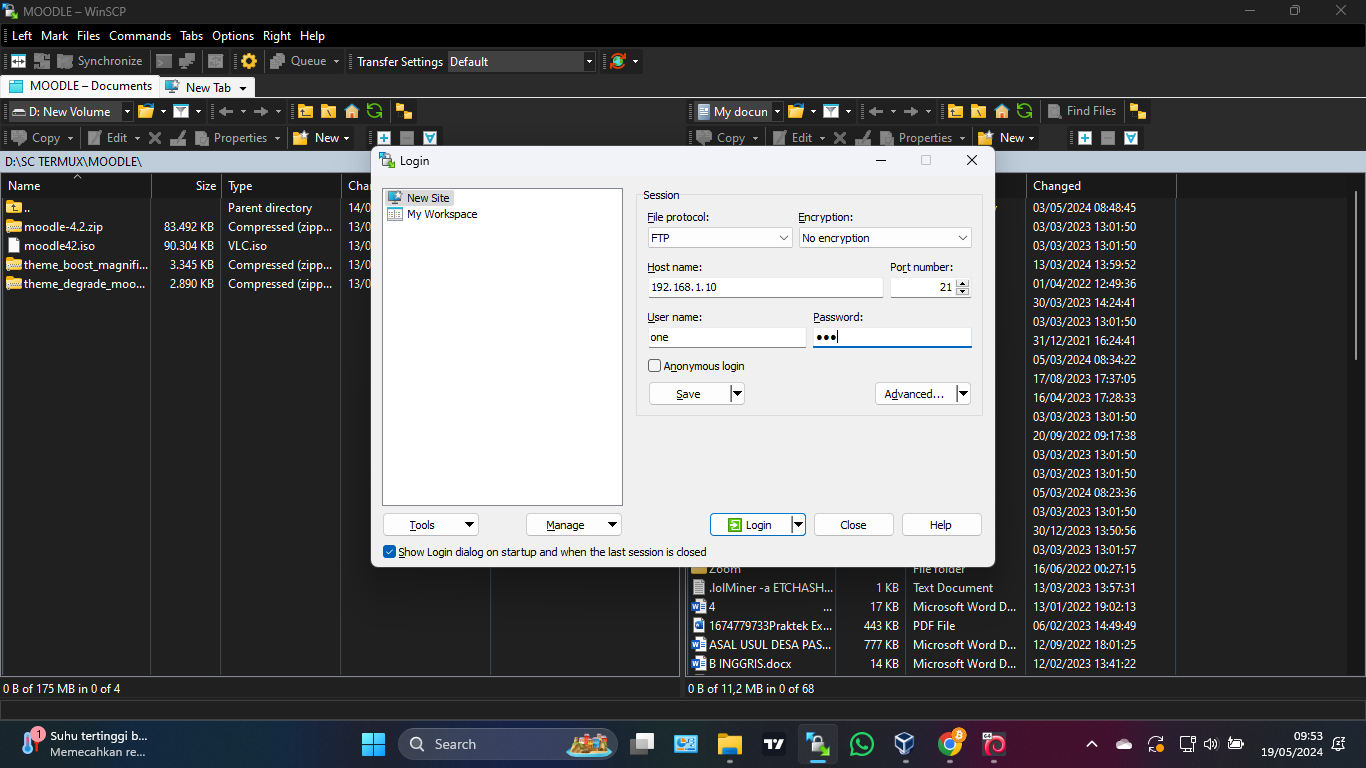Open WhatsApp from the taskbar

pyautogui.click(x=861, y=744)
